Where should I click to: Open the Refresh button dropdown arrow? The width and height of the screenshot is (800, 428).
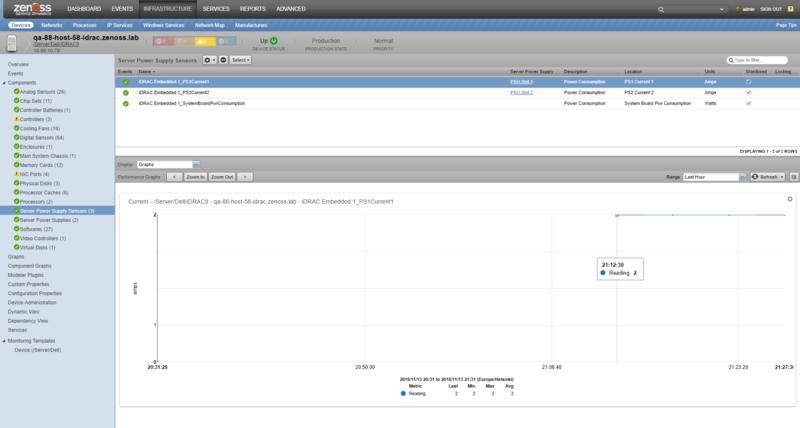pos(782,177)
